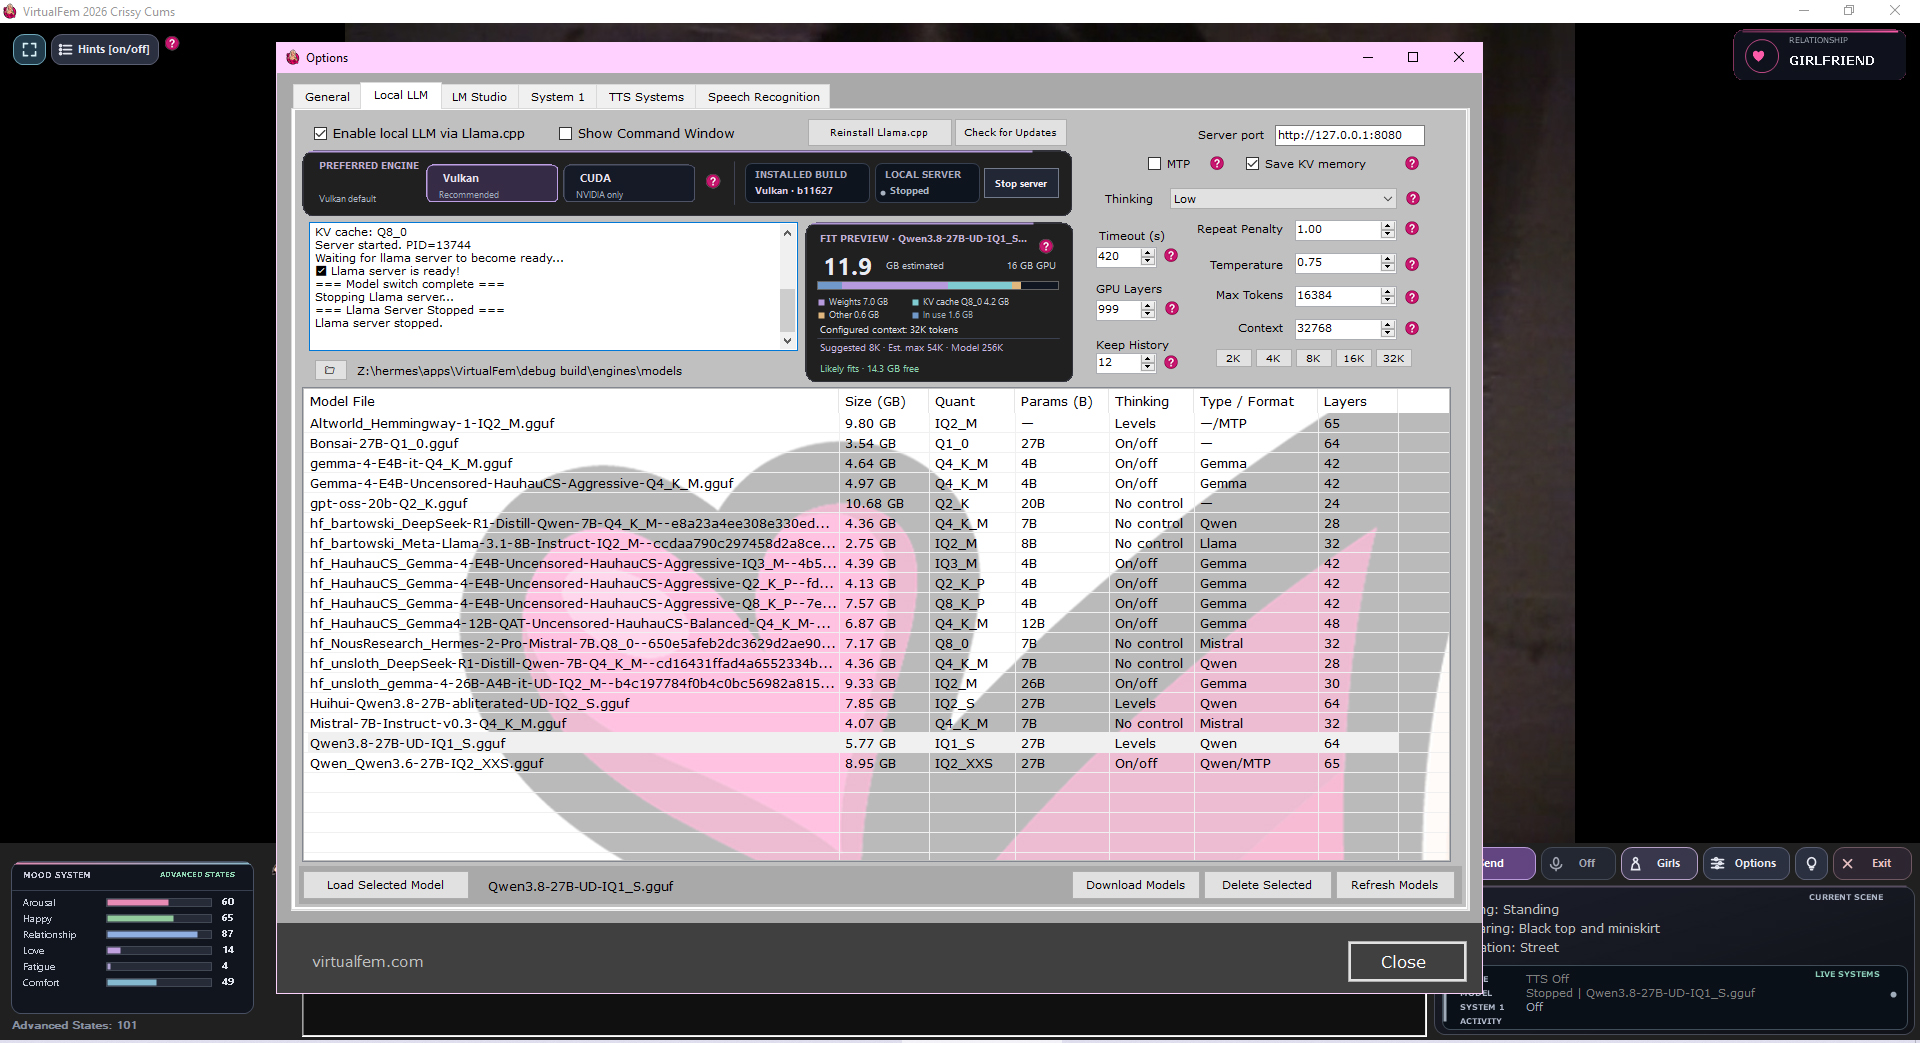Increase the Temperature value with up arrow
This screenshot has width=1920, height=1043.
[x=1387, y=258]
